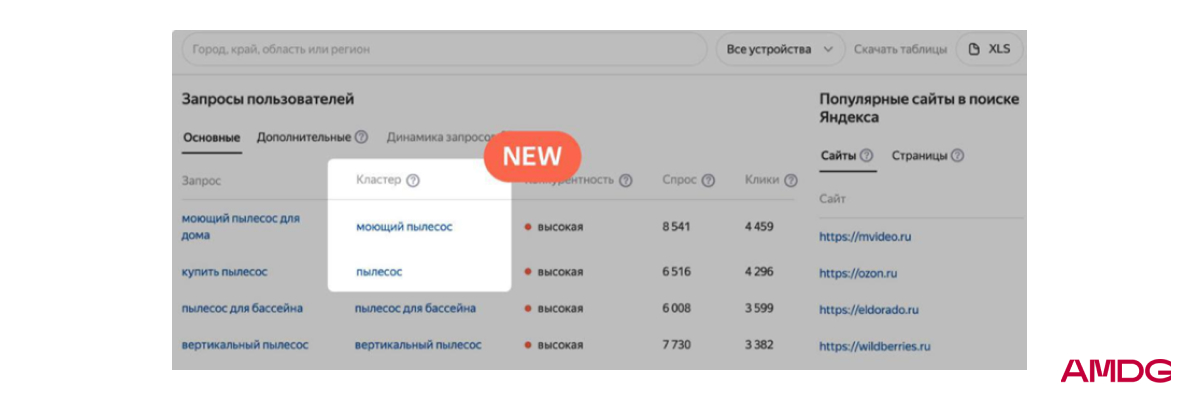Viewport: 1200px width, 400px height.
Task: Open the Все устройства dropdown
Action: point(780,49)
